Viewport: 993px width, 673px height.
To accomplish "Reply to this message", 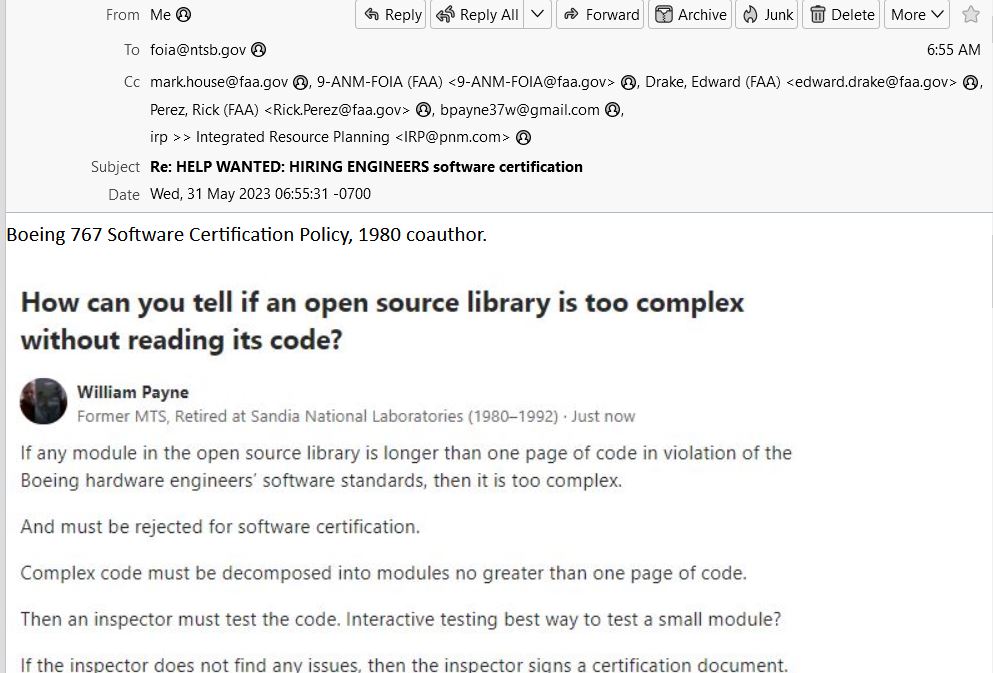I will (x=391, y=15).
